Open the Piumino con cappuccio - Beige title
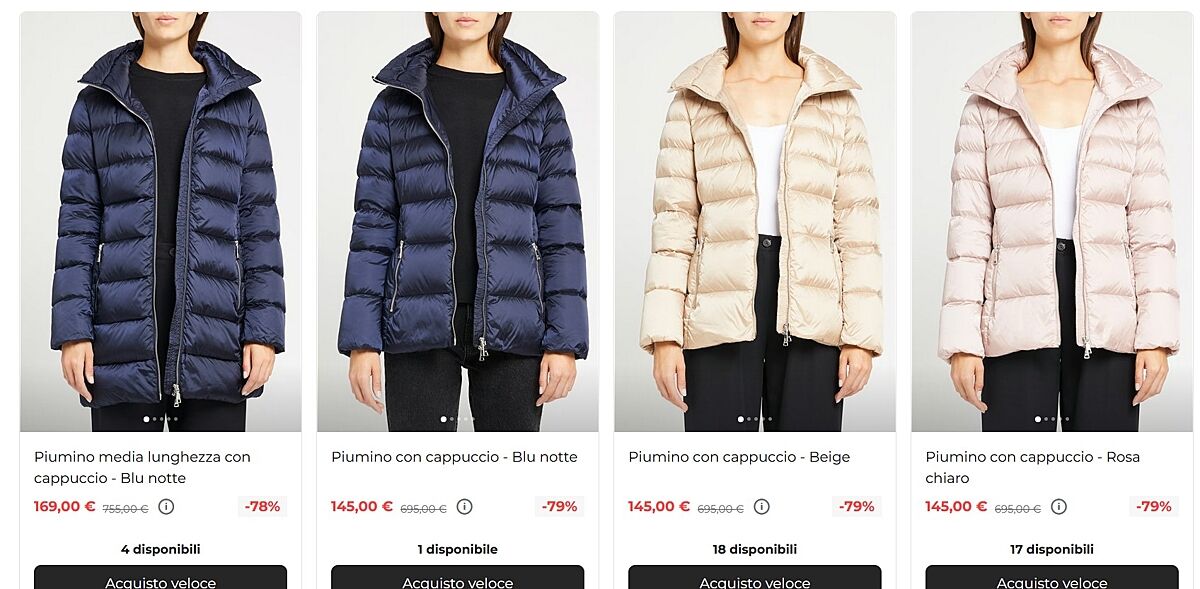Image resolution: width=1200 pixels, height=589 pixels. [739, 457]
